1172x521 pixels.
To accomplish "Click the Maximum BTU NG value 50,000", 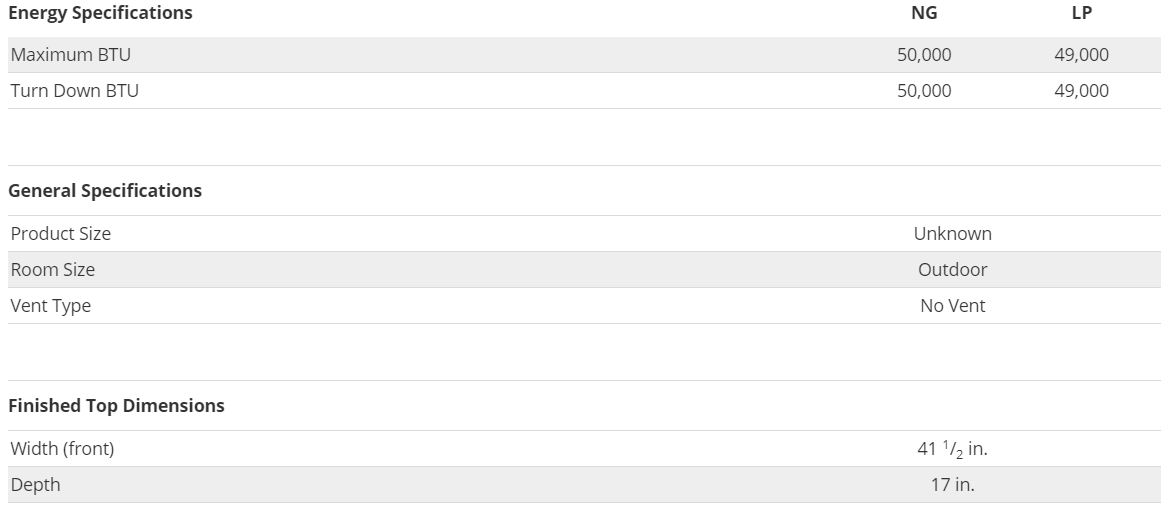I will click(x=924, y=55).
